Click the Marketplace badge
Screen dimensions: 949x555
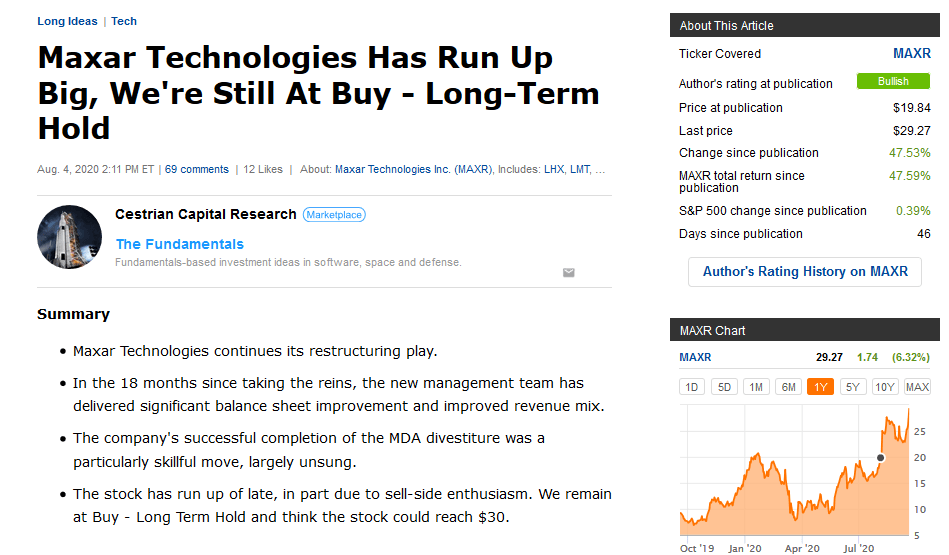(x=334, y=215)
